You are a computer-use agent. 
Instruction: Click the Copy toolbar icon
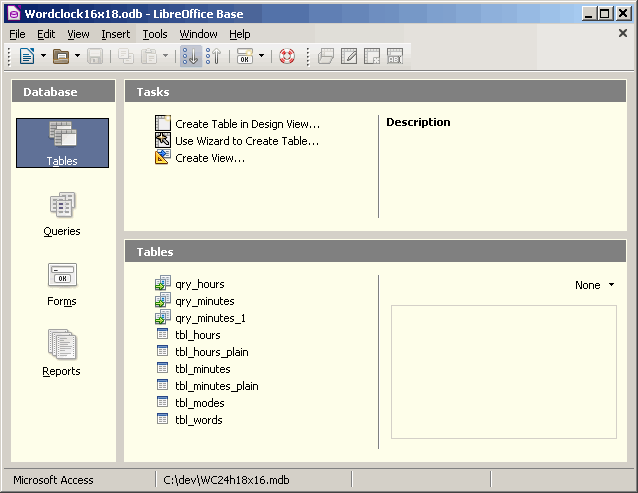coord(126,56)
